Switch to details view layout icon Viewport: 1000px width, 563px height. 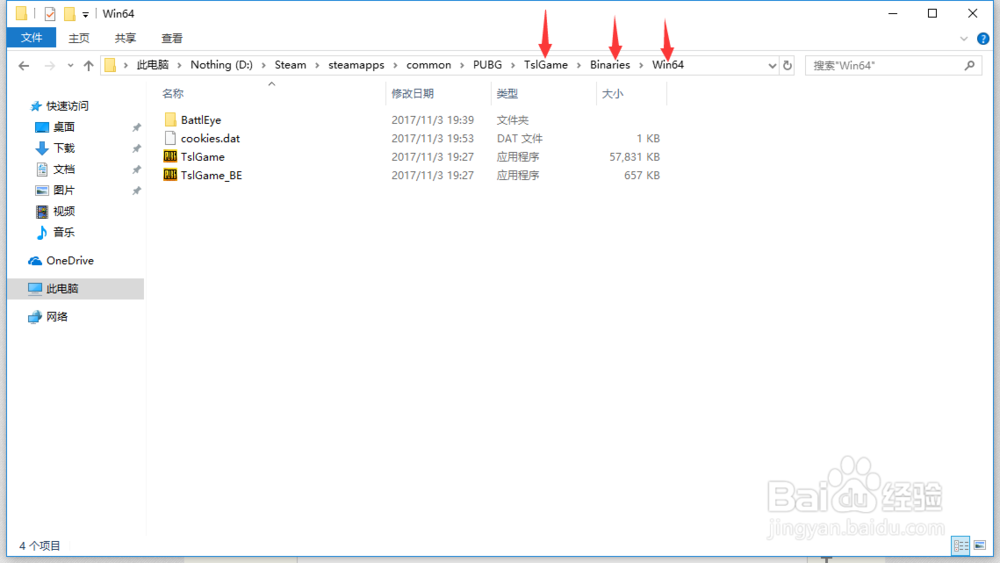(960, 545)
